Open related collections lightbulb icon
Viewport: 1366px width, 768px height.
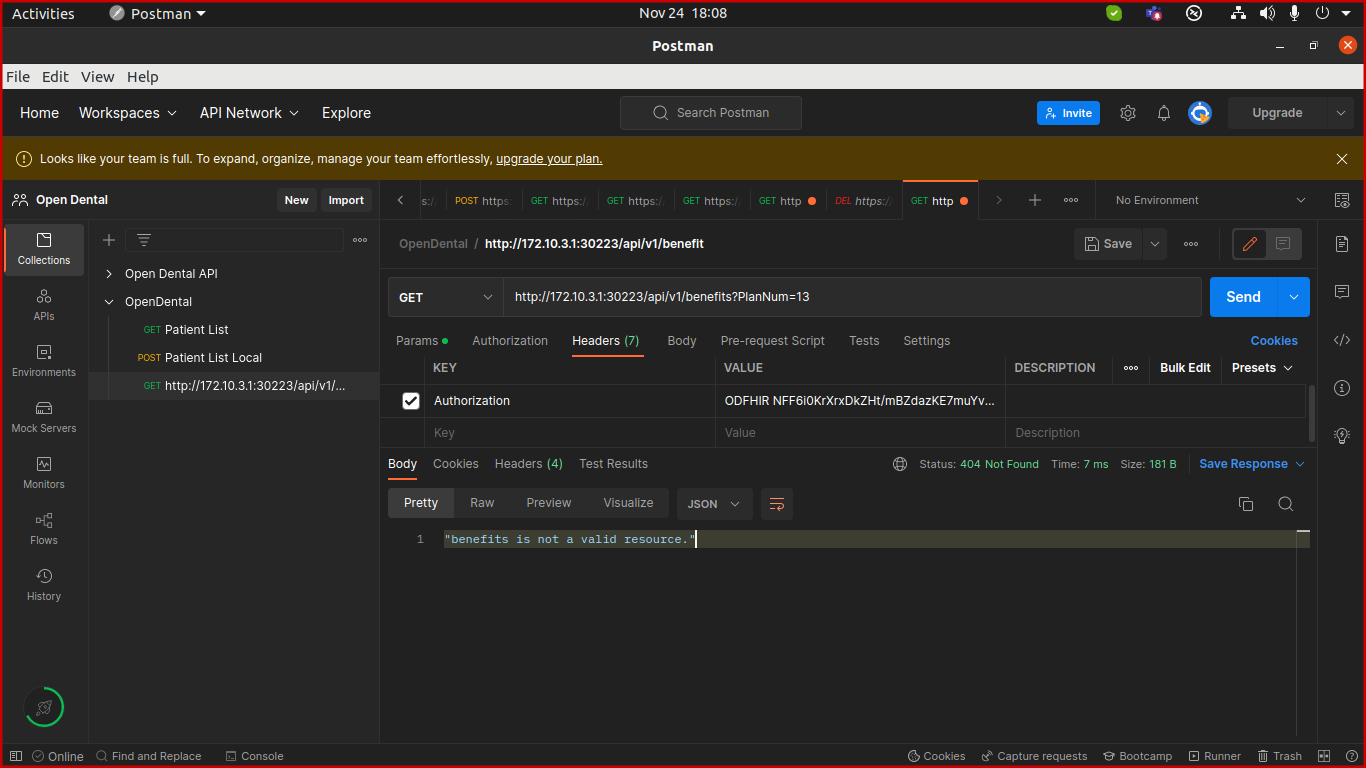pyautogui.click(x=1342, y=436)
